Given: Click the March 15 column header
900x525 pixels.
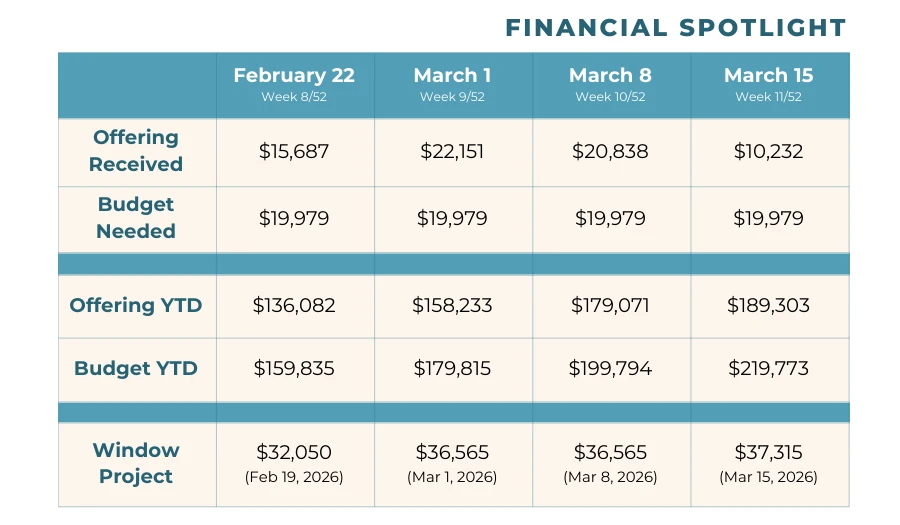Looking at the screenshot, I should tap(768, 76).
